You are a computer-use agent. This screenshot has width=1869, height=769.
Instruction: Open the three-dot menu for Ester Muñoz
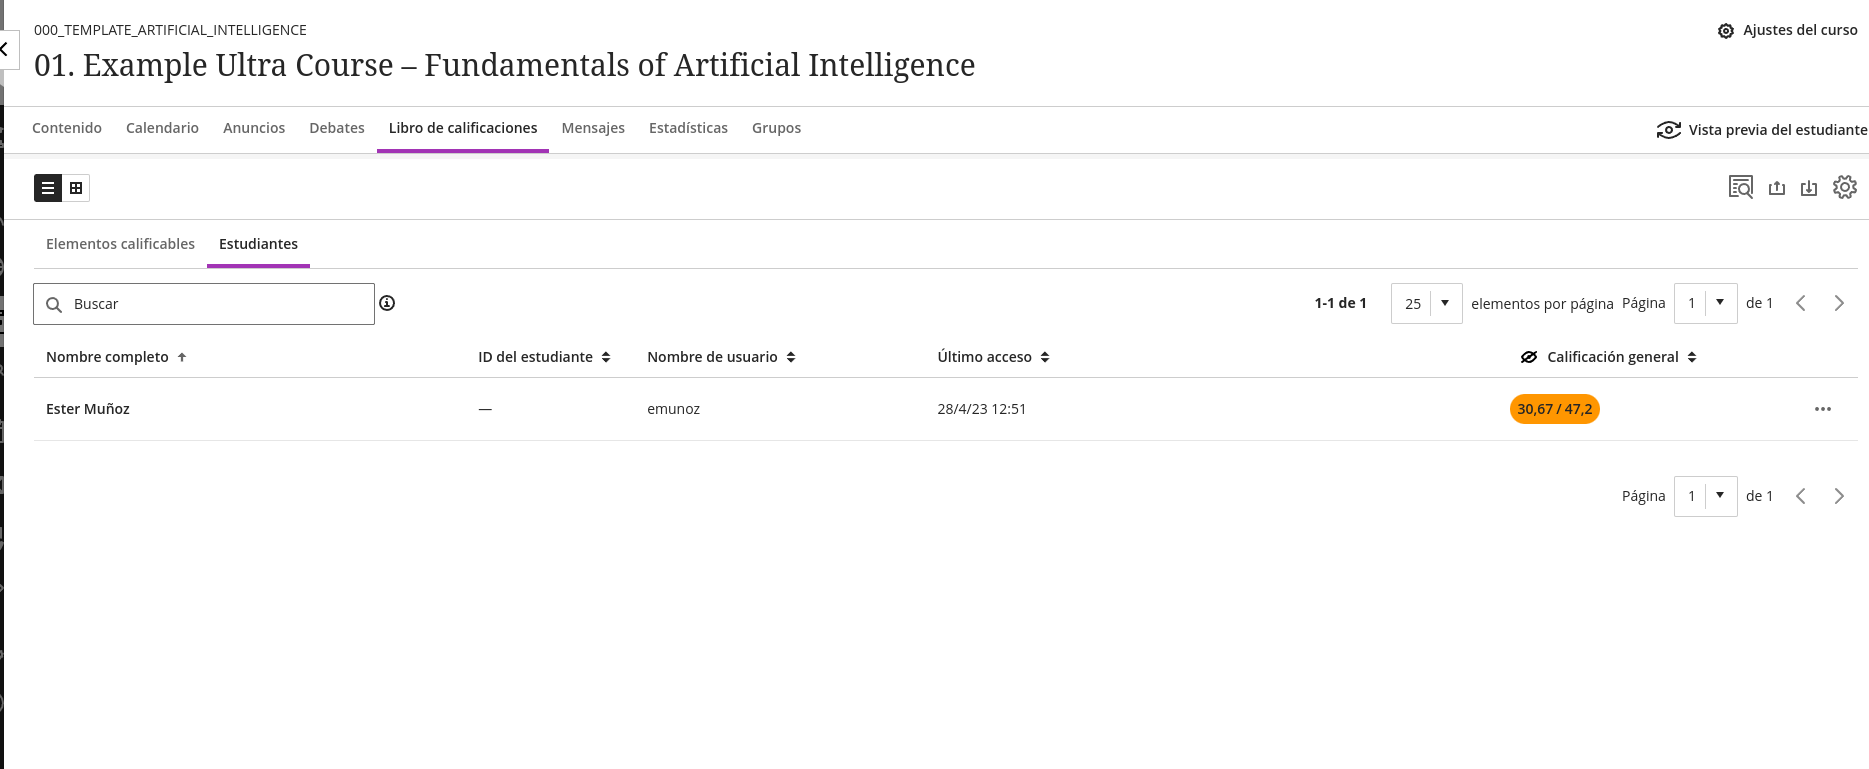coord(1823,409)
